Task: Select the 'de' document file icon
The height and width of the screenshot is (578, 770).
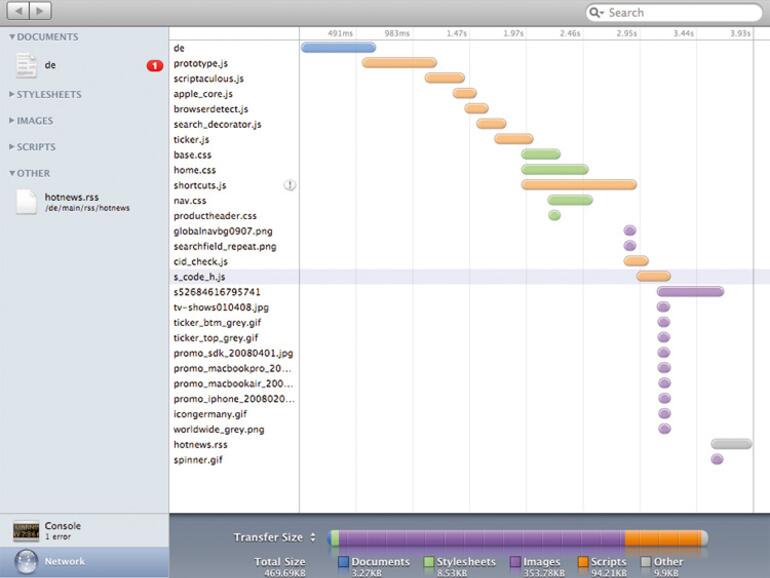Action: (26, 66)
